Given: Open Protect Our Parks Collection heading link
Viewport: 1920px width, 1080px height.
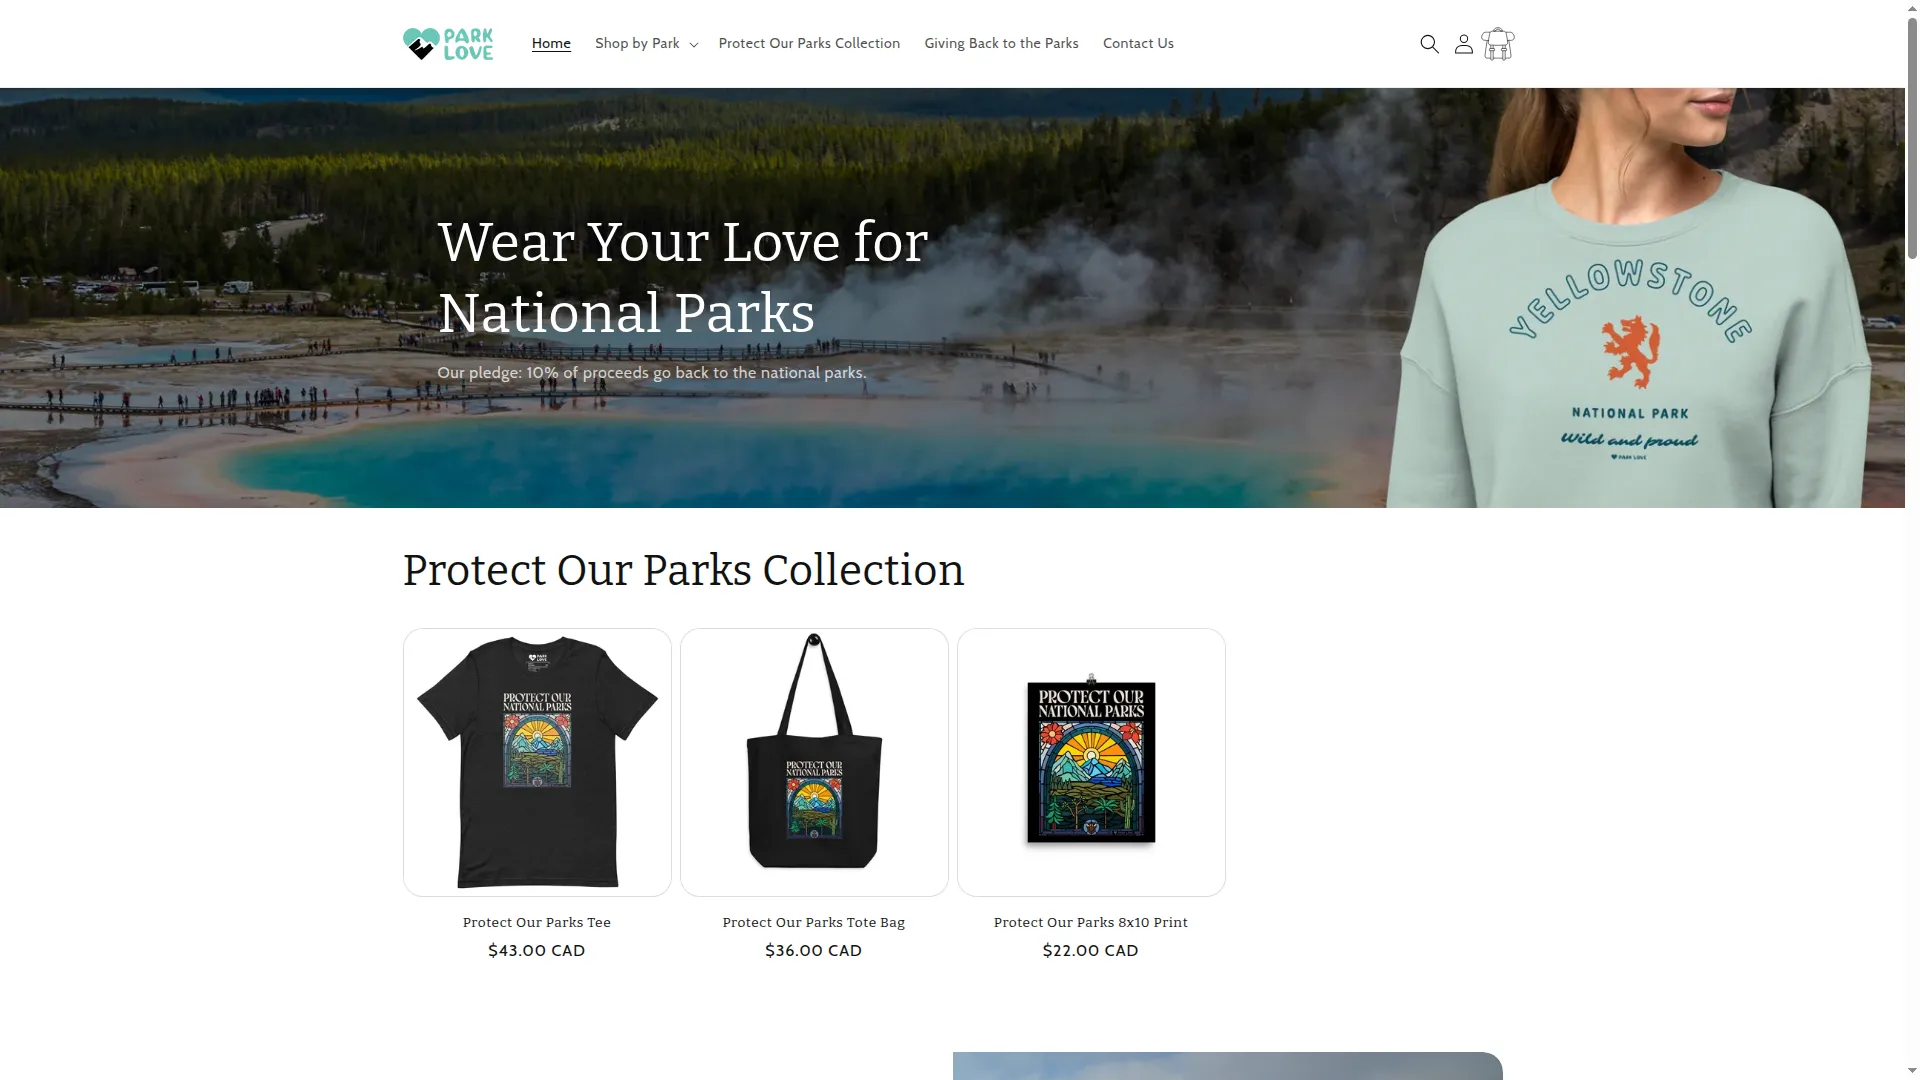Looking at the screenshot, I should [x=683, y=570].
